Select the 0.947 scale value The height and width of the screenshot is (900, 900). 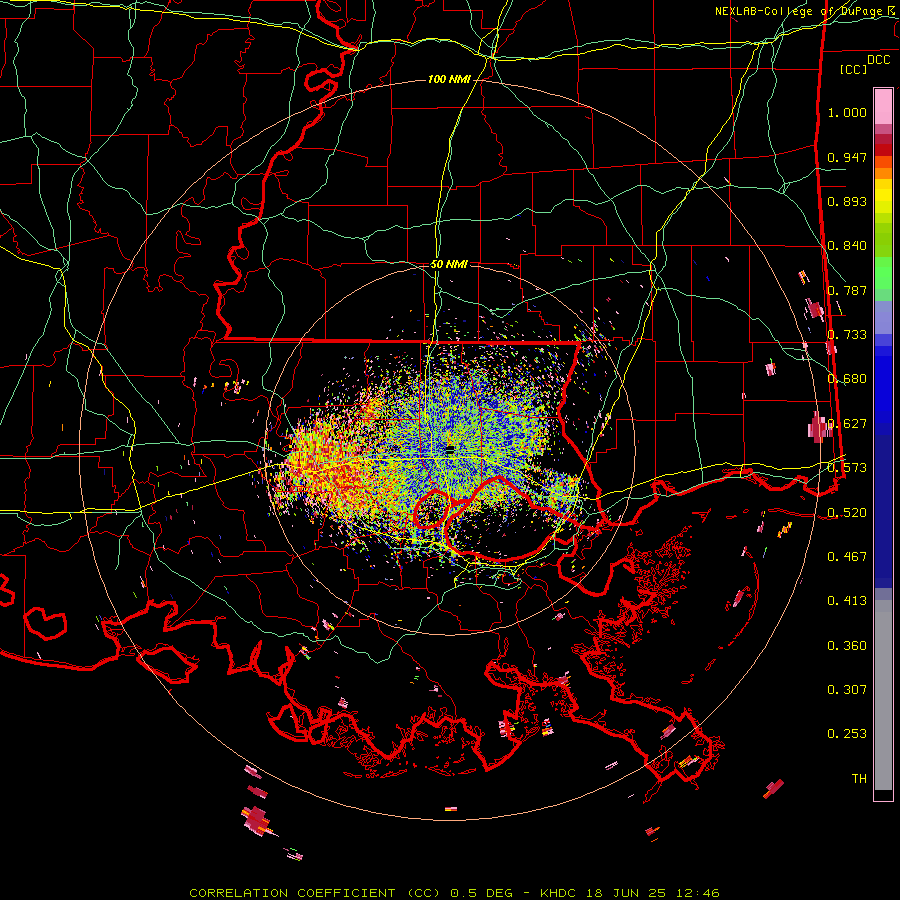point(847,157)
